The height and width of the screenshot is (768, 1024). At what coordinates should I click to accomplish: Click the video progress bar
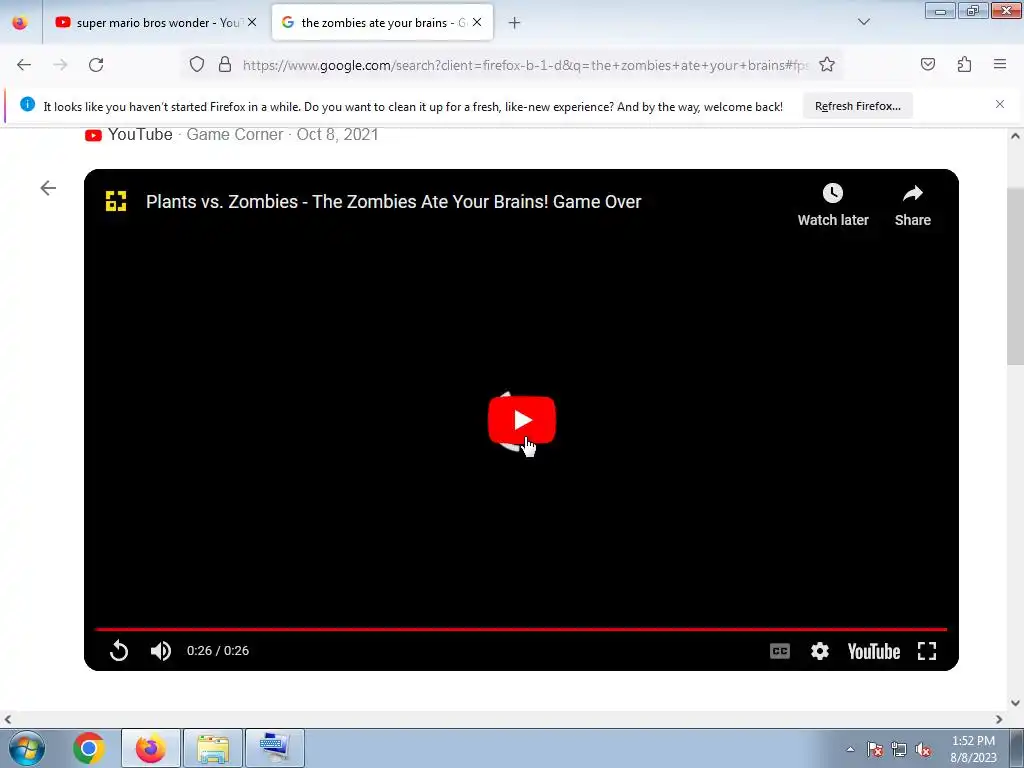[521, 629]
